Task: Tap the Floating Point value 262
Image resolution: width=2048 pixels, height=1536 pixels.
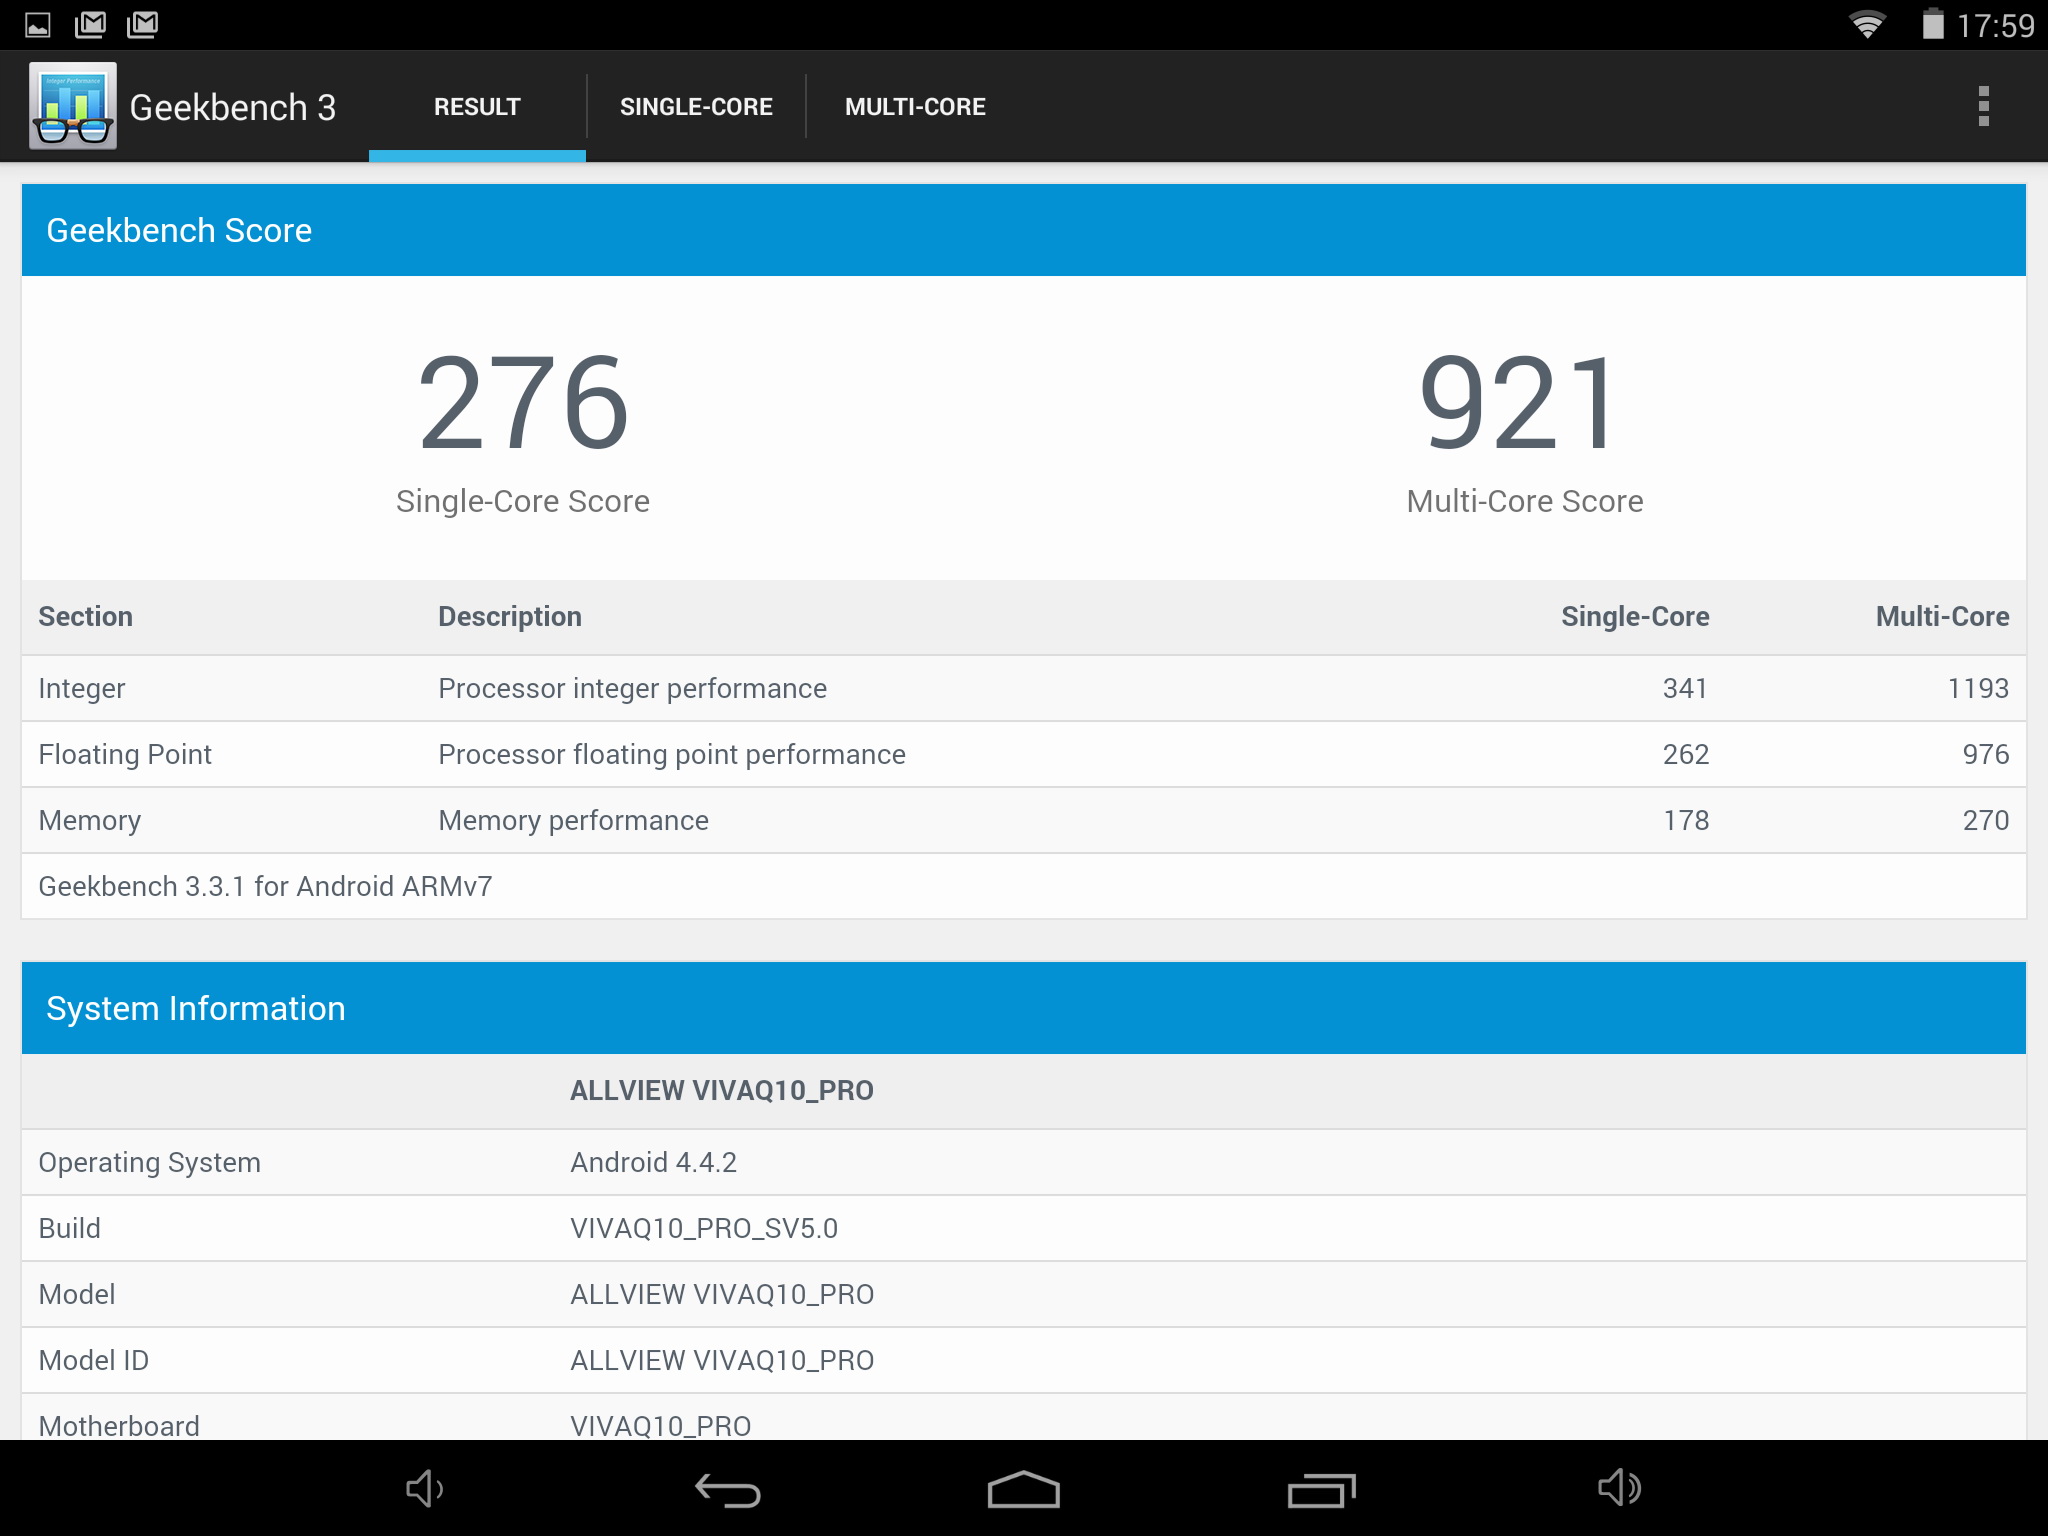Action: click(1686, 755)
